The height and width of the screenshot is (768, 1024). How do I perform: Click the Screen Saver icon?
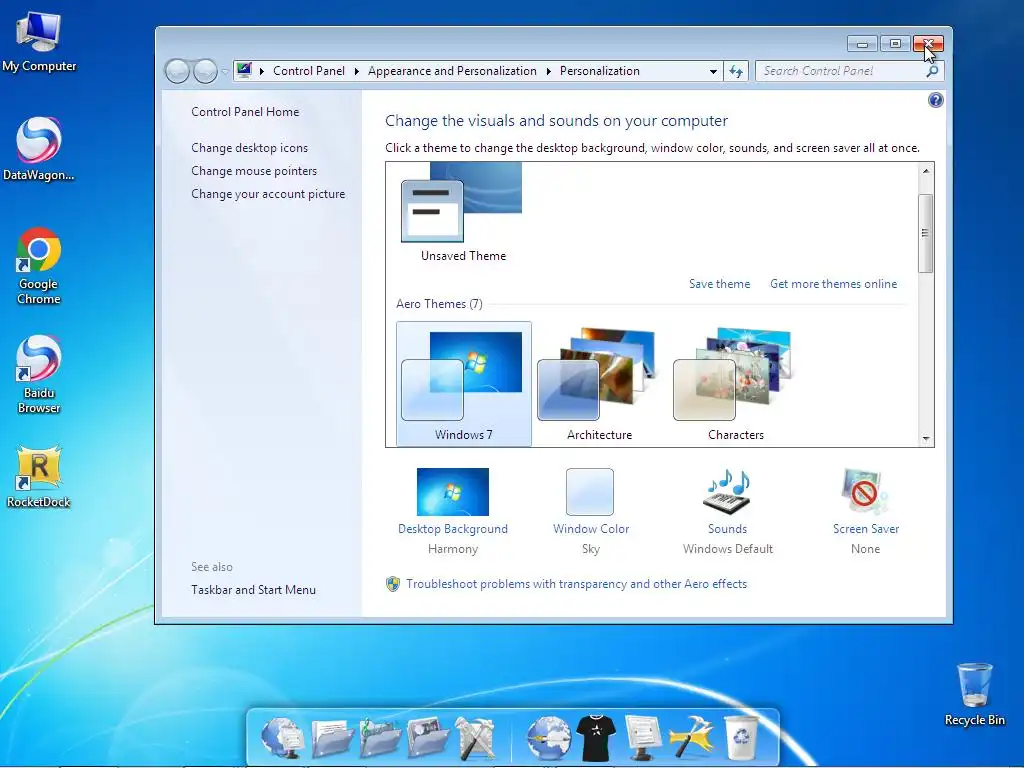pyautogui.click(x=865, y=492)
